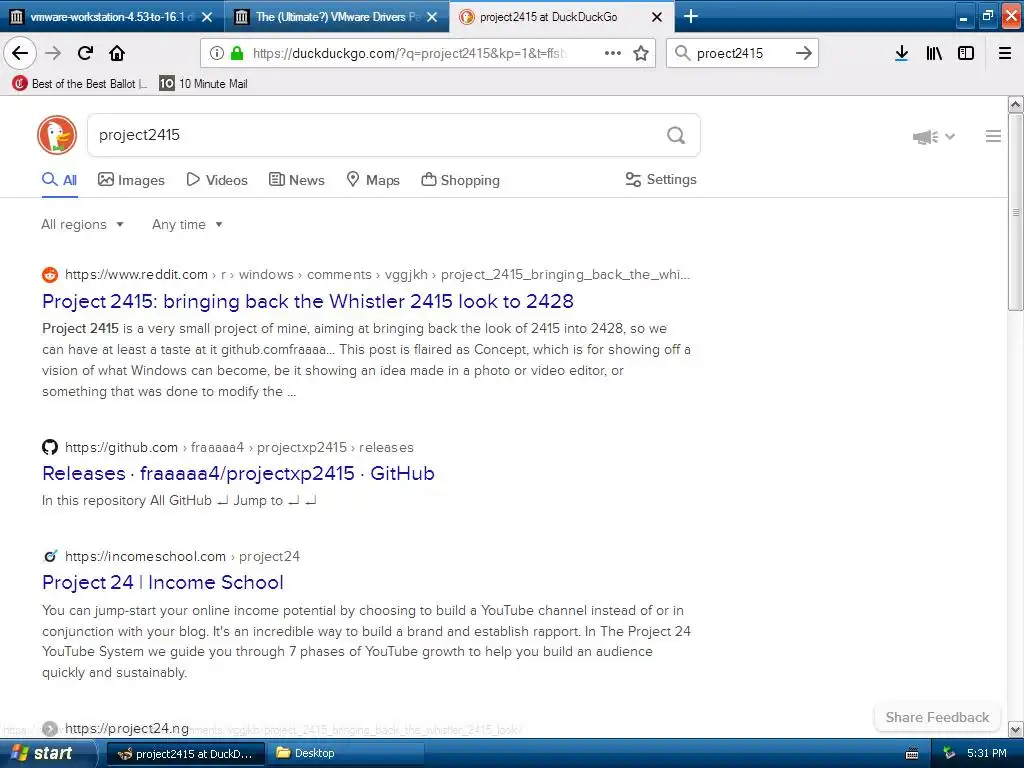Close the project2415 DuckDuckGo tab
This screenshot has height=768, width=1024.
657,17
